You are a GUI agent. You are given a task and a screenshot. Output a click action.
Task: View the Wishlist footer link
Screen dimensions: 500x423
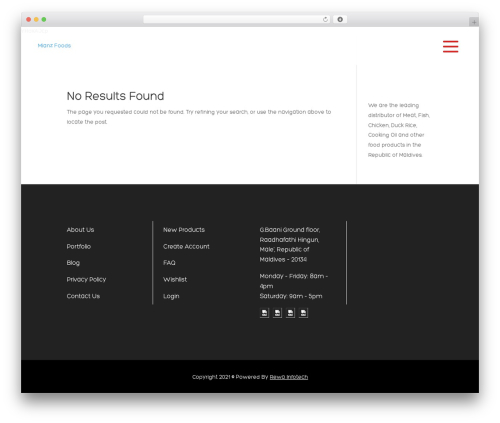pyautogui.click(x=175, y=279)
